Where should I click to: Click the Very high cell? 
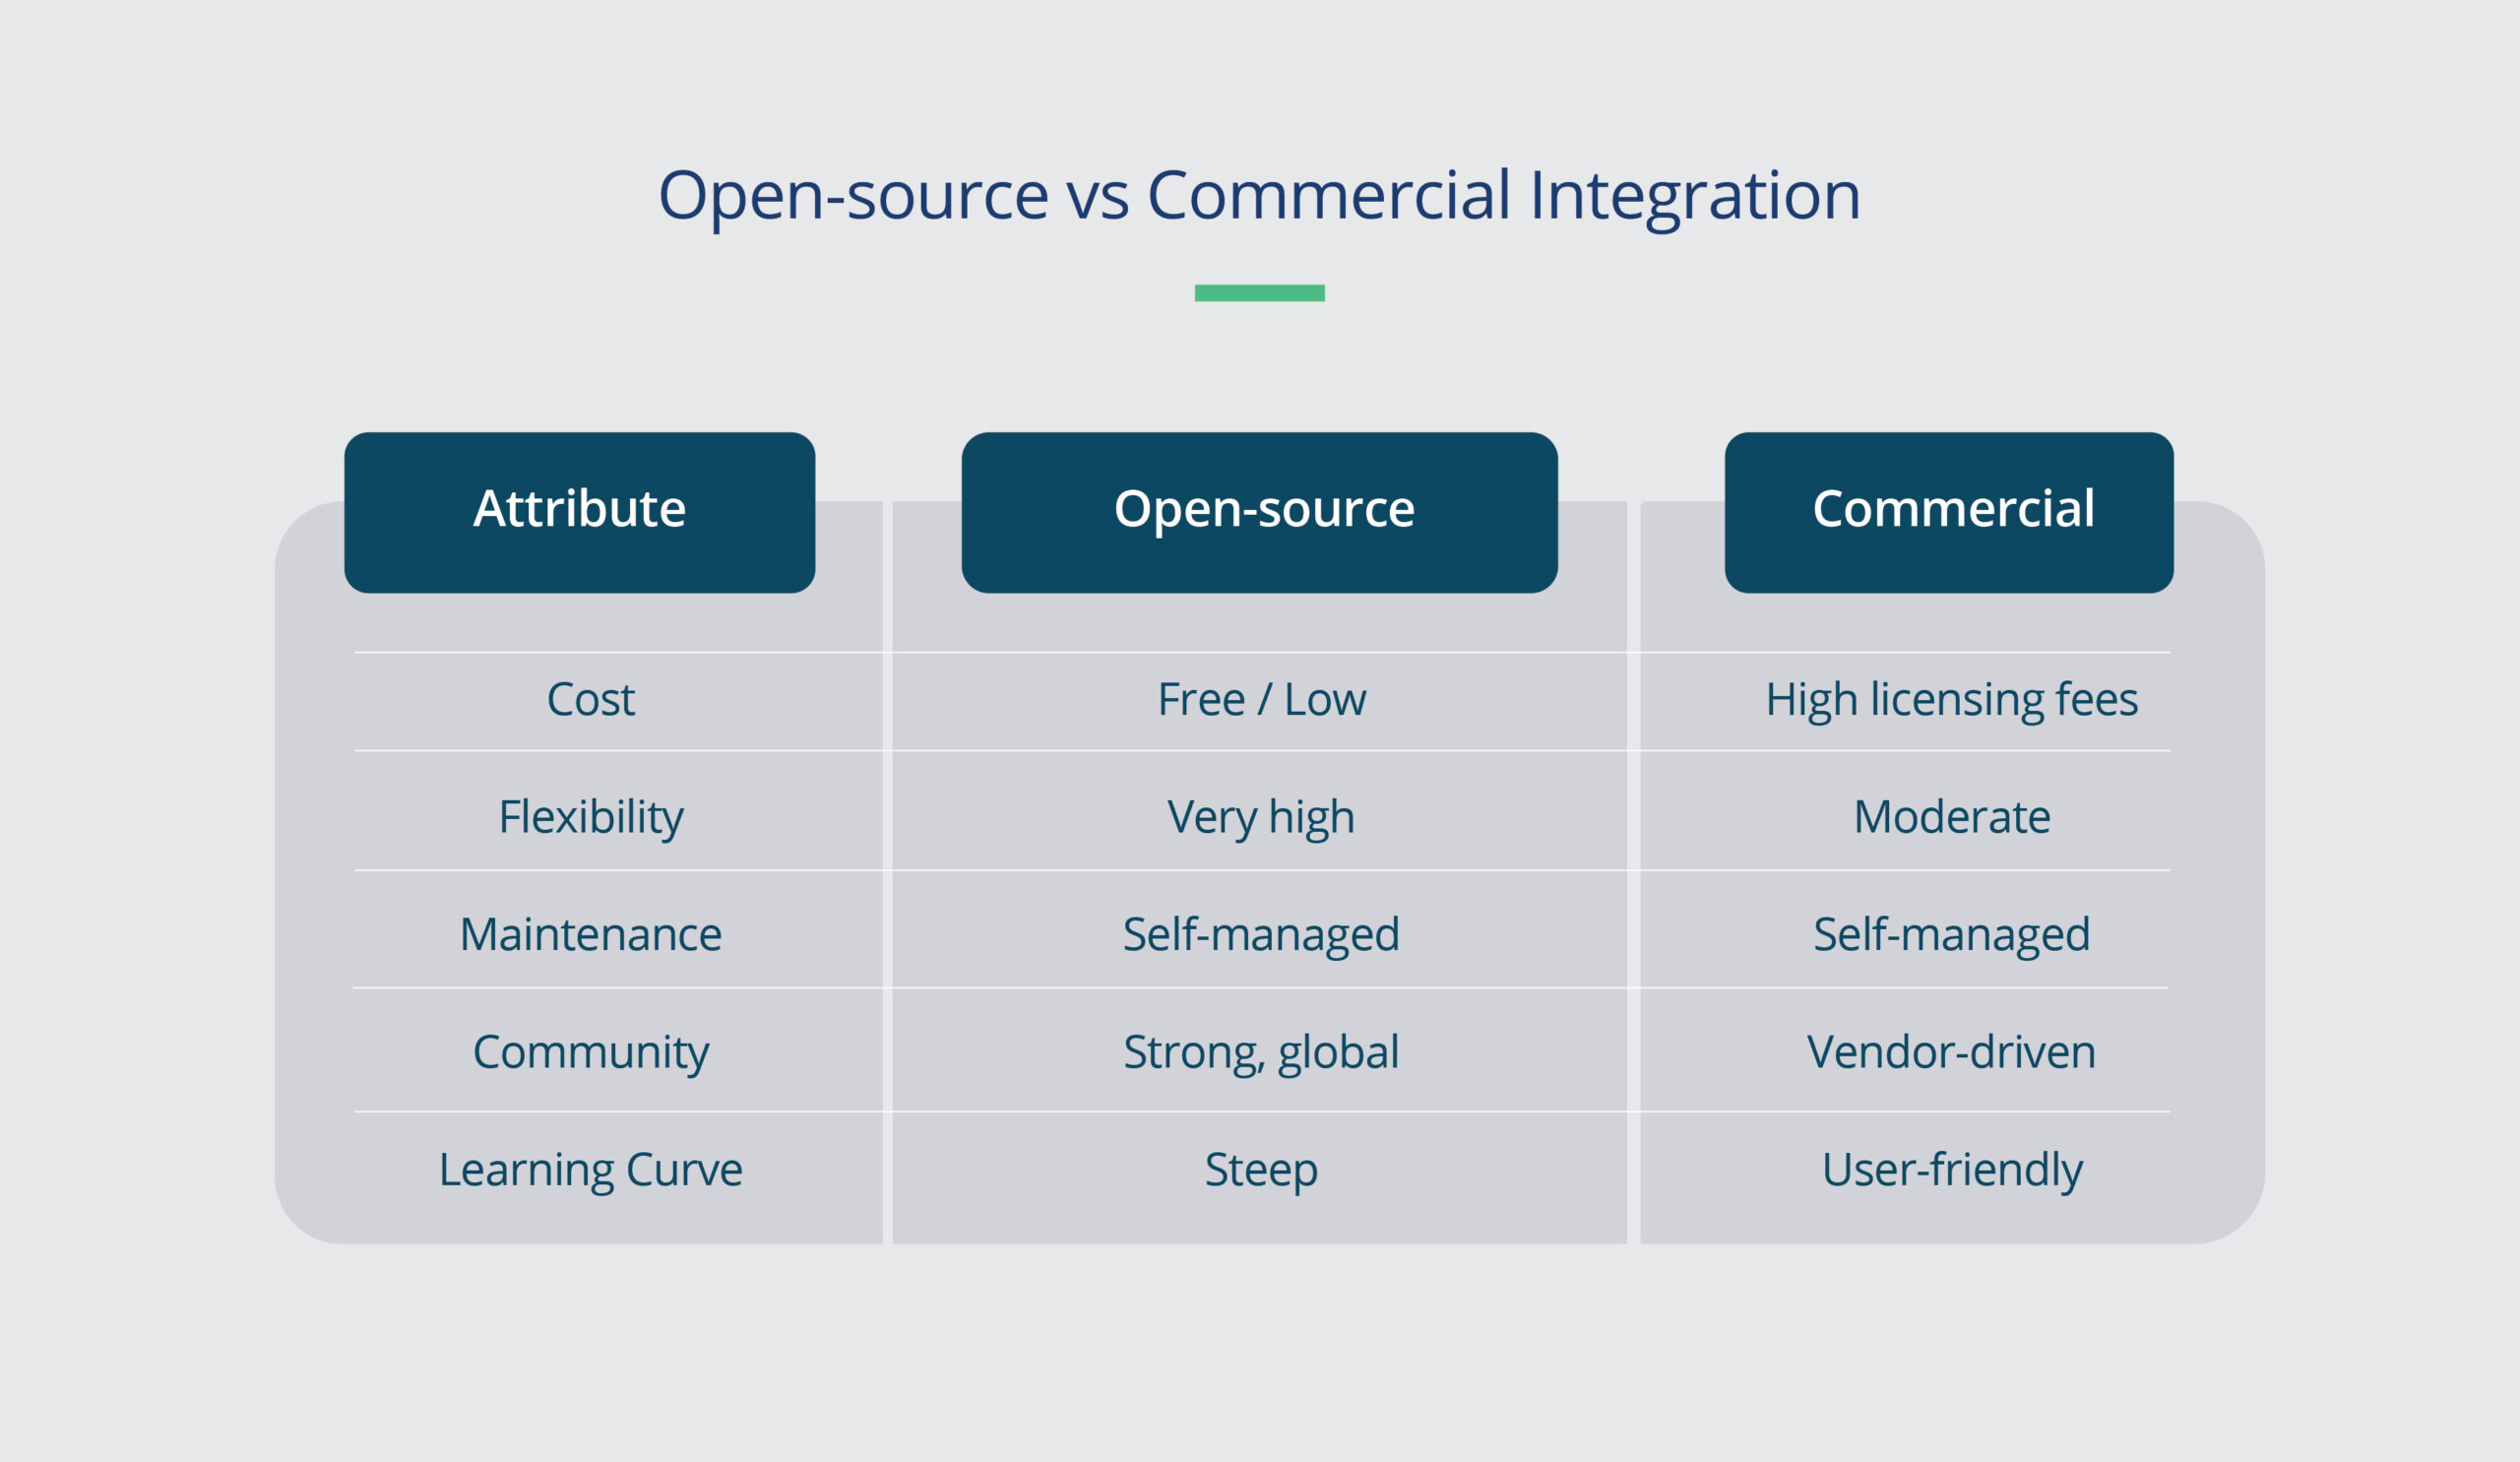pos(1261,817)
